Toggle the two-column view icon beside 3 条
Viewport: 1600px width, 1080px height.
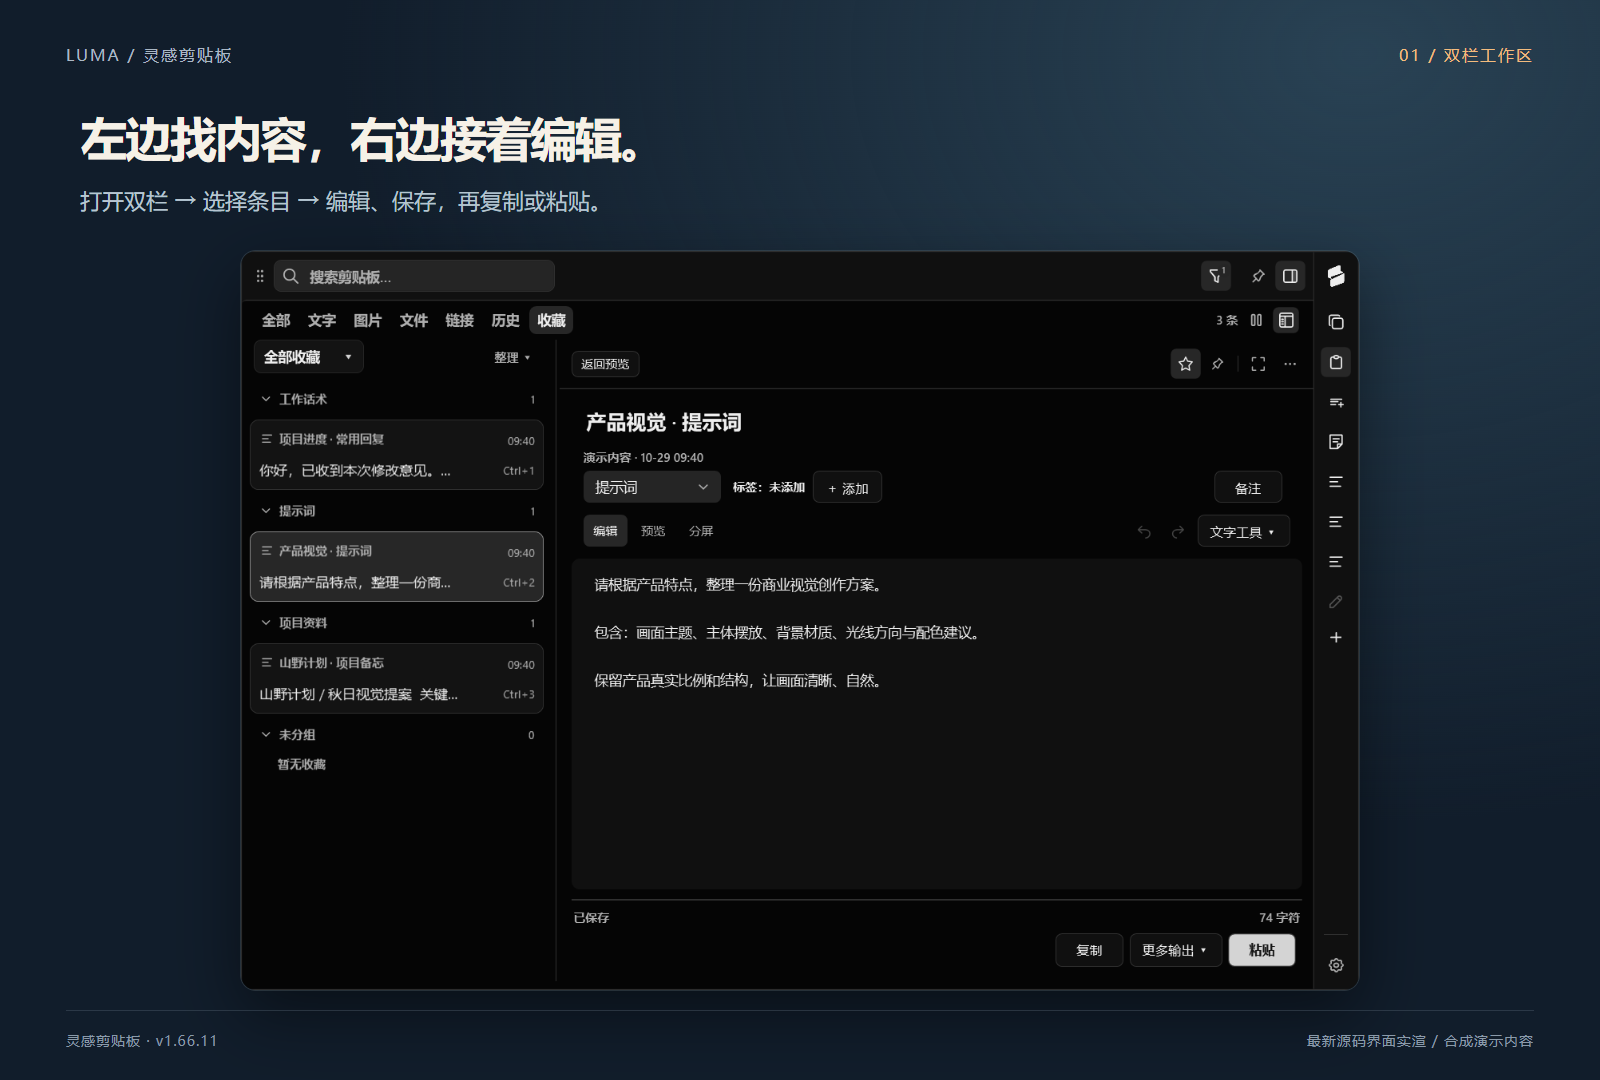(x=1256, y=320)
